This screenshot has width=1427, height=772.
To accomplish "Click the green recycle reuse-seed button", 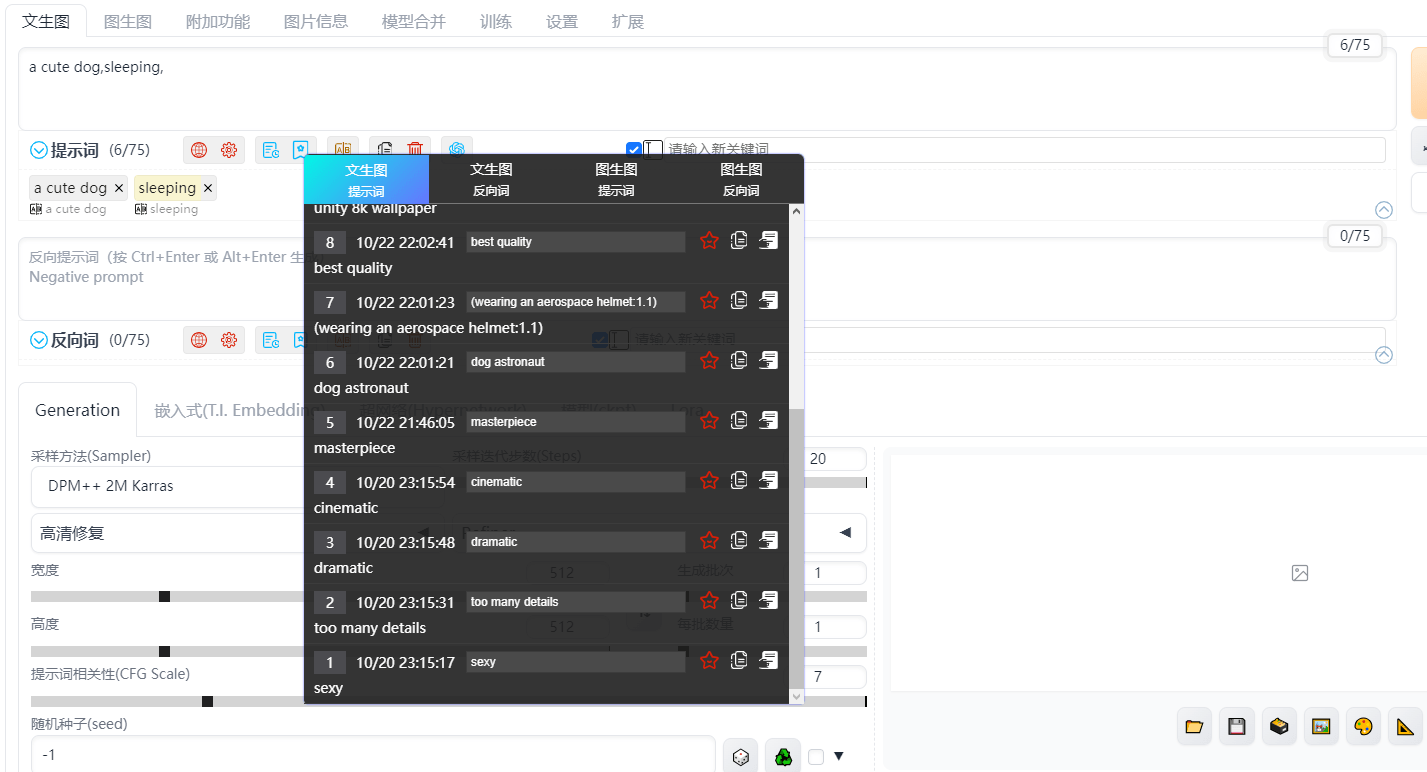I will pyautogui.click(x=783, y=757).
